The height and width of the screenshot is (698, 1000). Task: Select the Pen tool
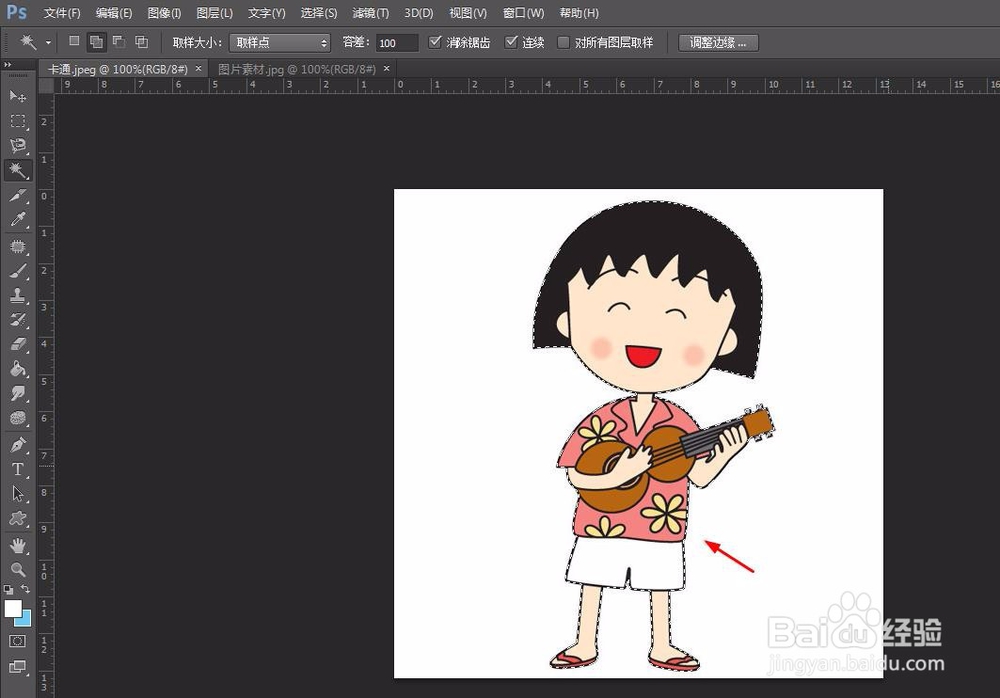[18, 445]
